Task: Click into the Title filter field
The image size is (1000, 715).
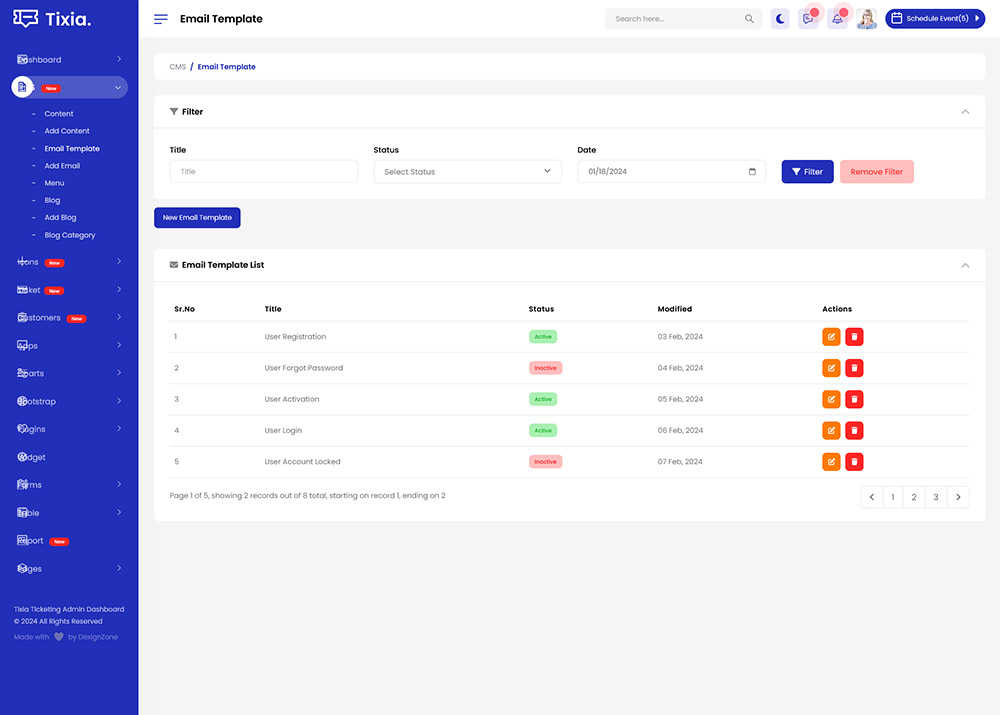Action: click(263, 172)
